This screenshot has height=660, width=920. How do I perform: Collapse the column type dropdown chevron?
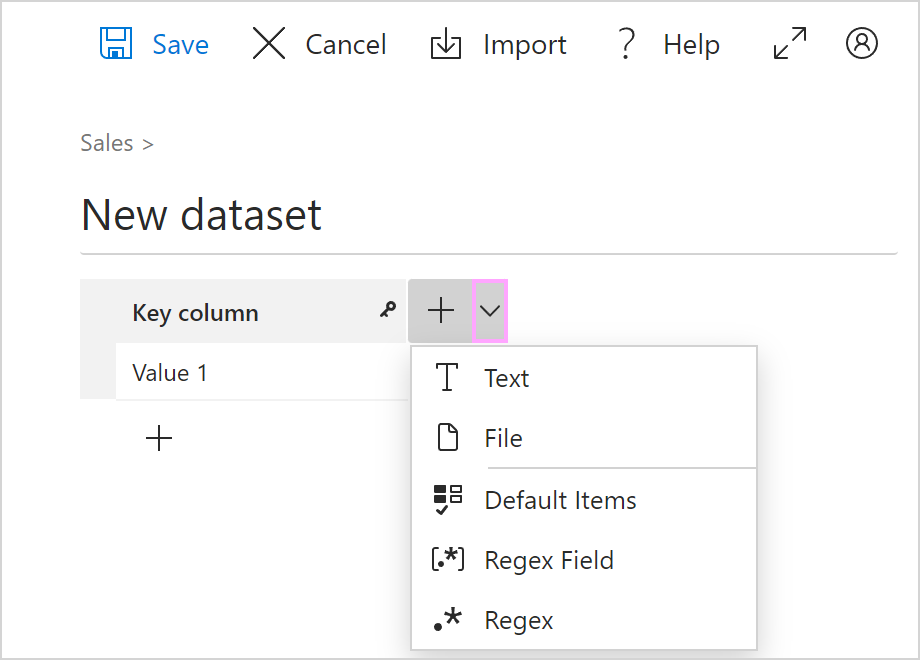[490, 311]
